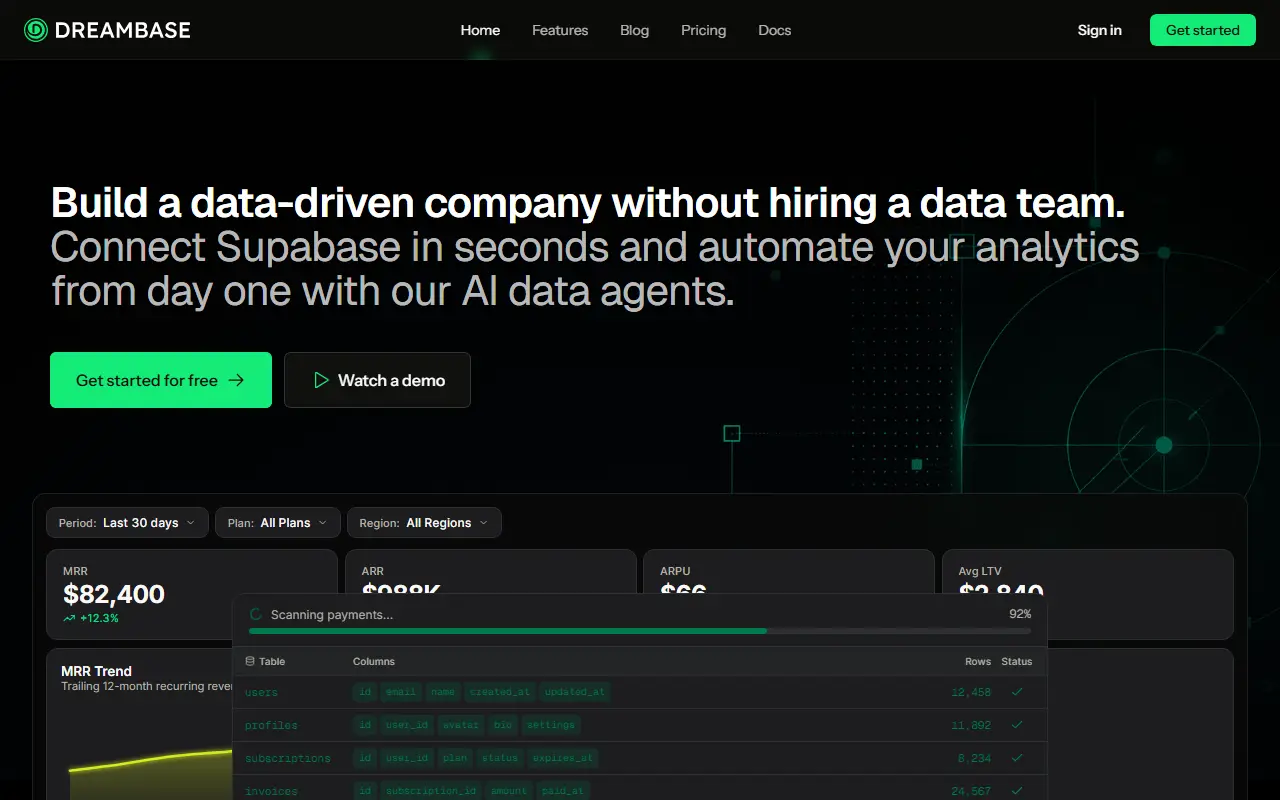This screenshot has height=800, width=1280.
Task: Click the checkmark status for subscriptions row
Action: [x=1017, y=757]
